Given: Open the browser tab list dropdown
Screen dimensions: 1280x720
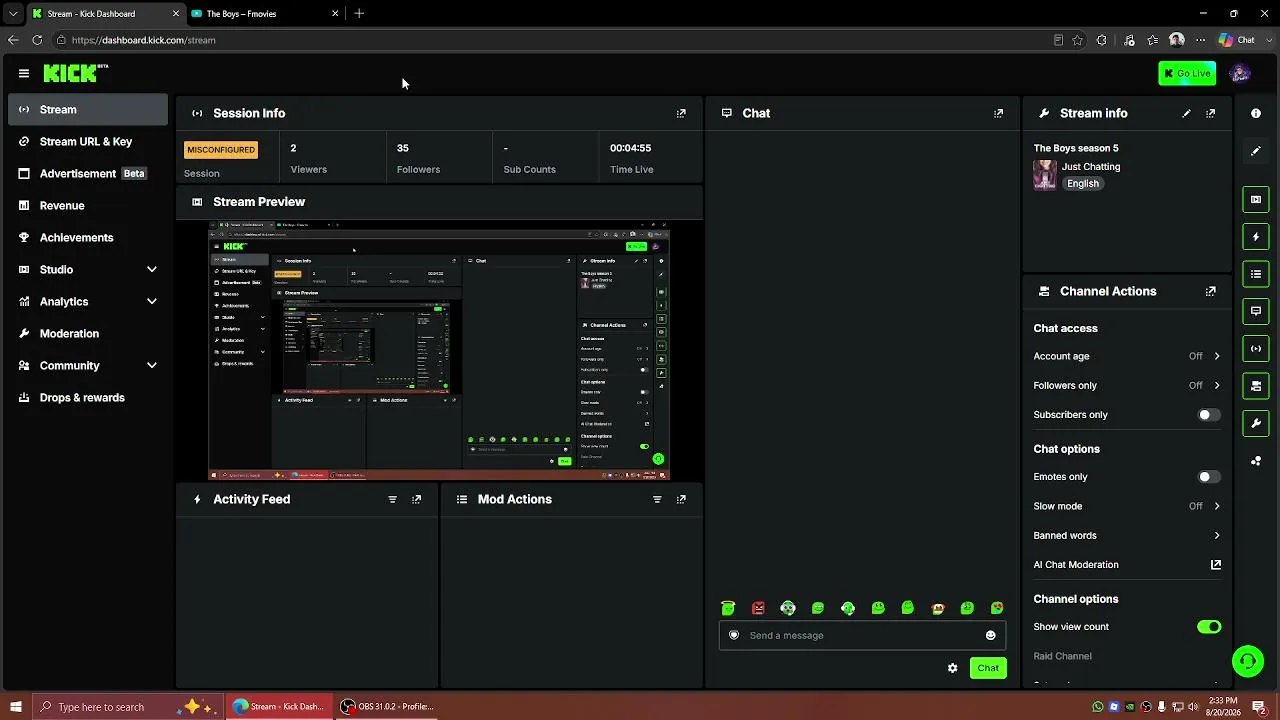Looking at the screenshot, I should click(x=13, y=14).
